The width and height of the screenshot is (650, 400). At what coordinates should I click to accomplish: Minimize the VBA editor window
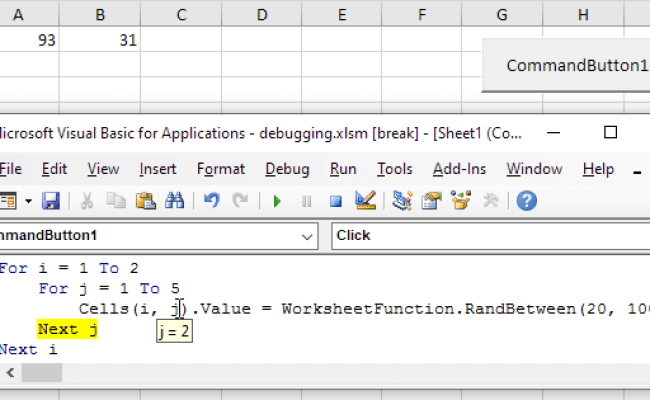553,133
